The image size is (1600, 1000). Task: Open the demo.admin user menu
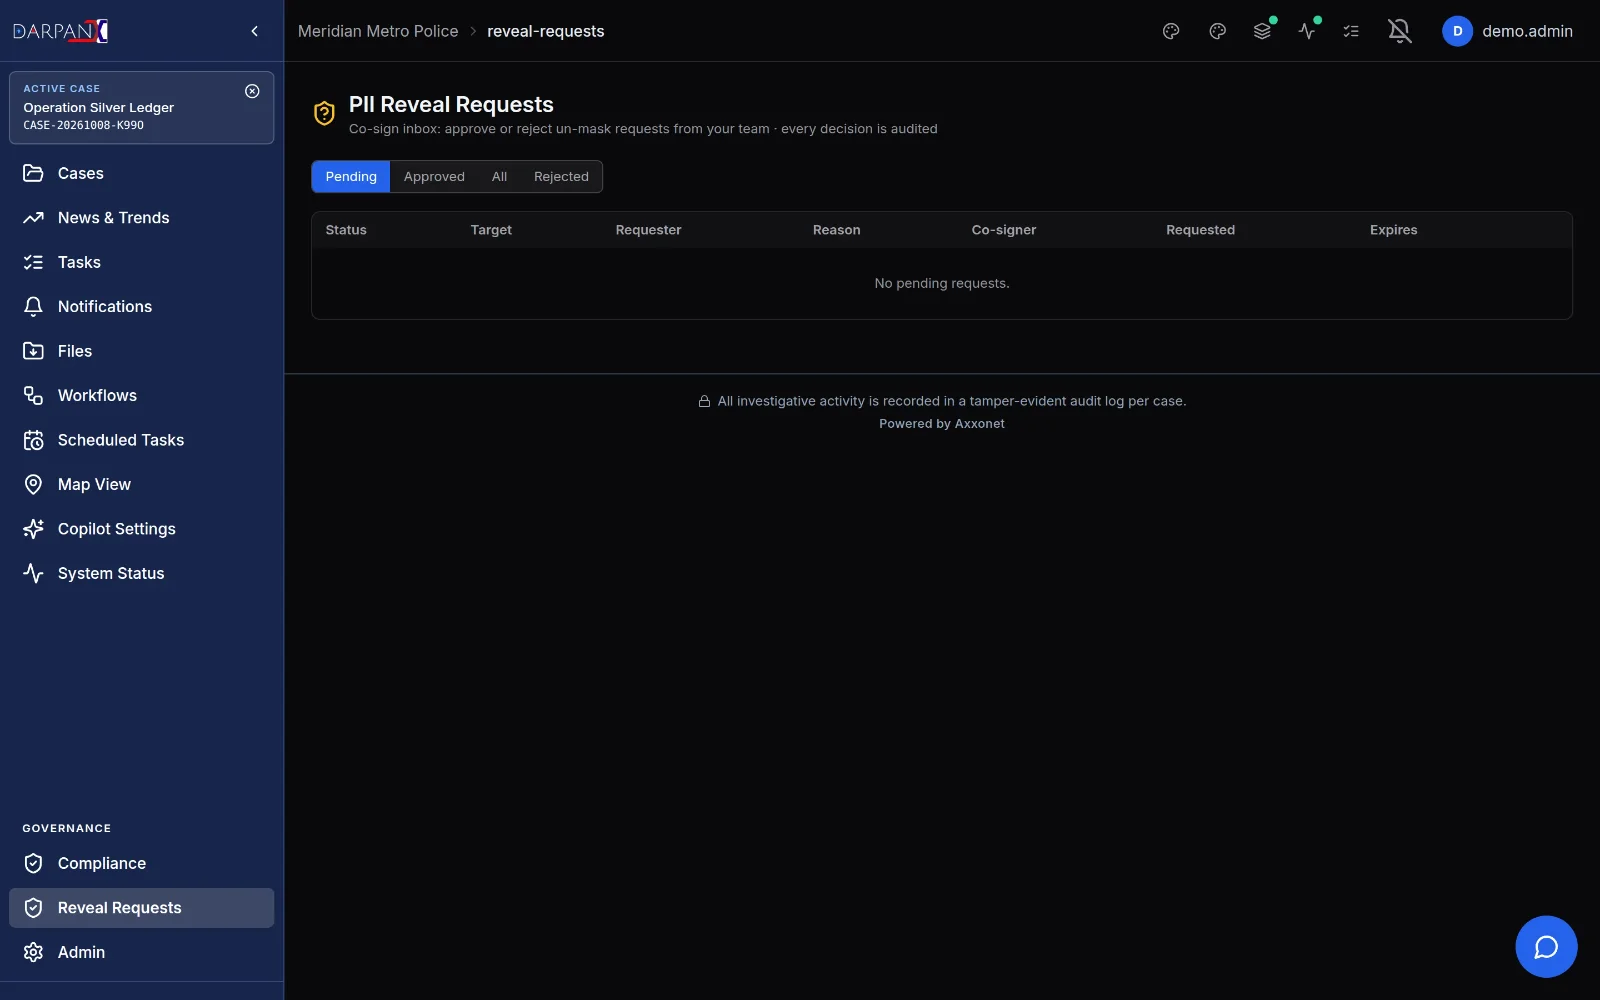[1508, 31]
